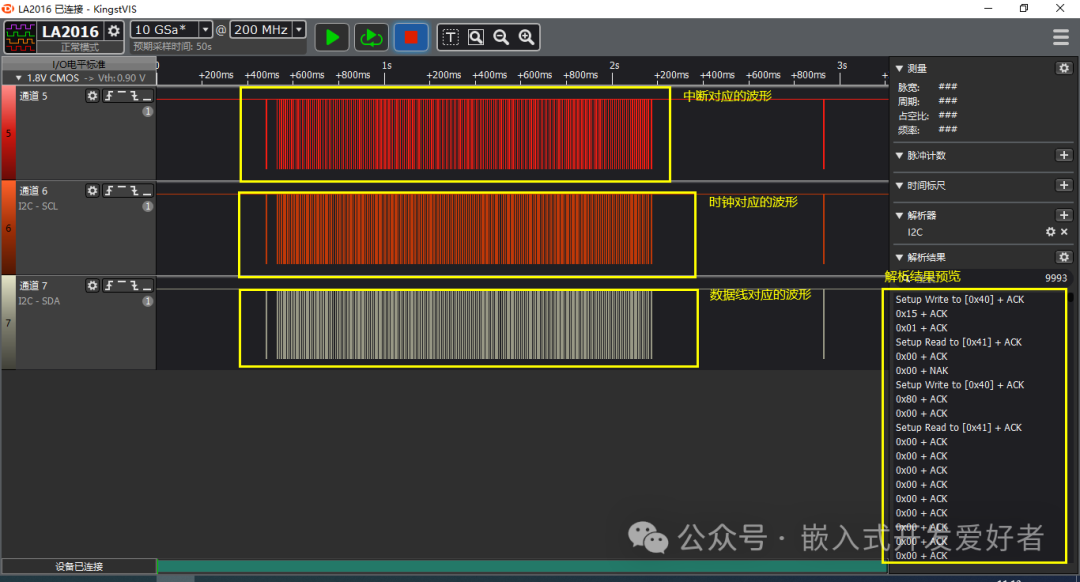Collapse the 测量 measurement section

point(899,68)
